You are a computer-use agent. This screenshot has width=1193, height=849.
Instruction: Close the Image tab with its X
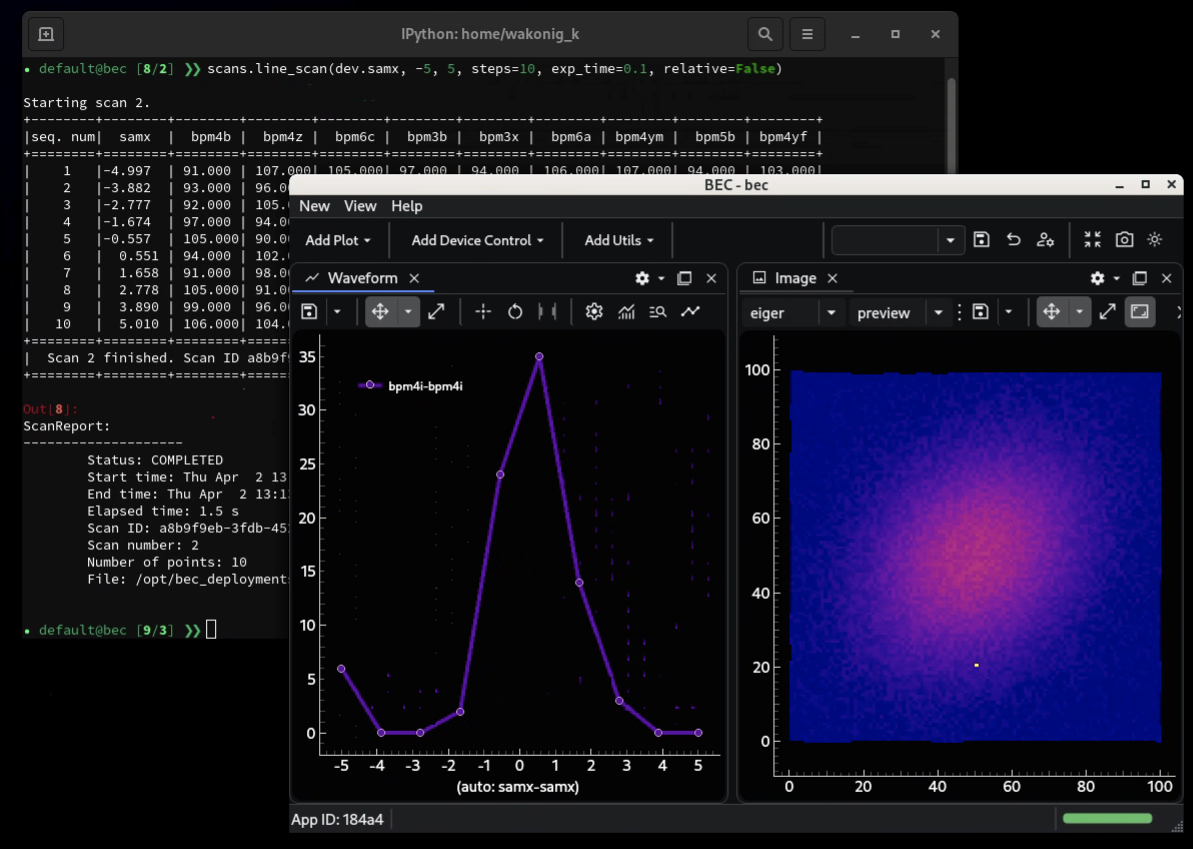[833, 278]
